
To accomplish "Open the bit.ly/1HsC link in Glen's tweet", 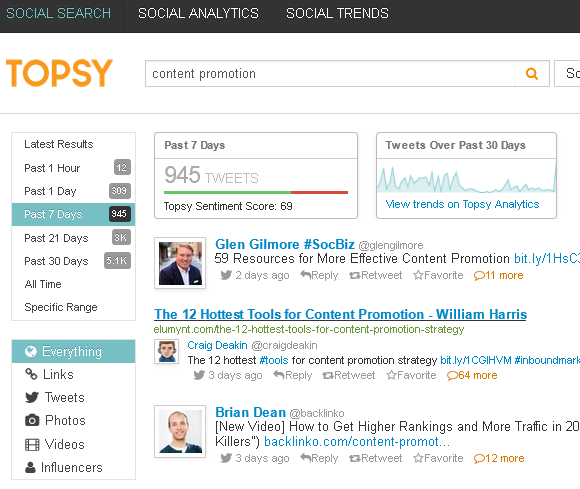I will click(x=547, y=259).
